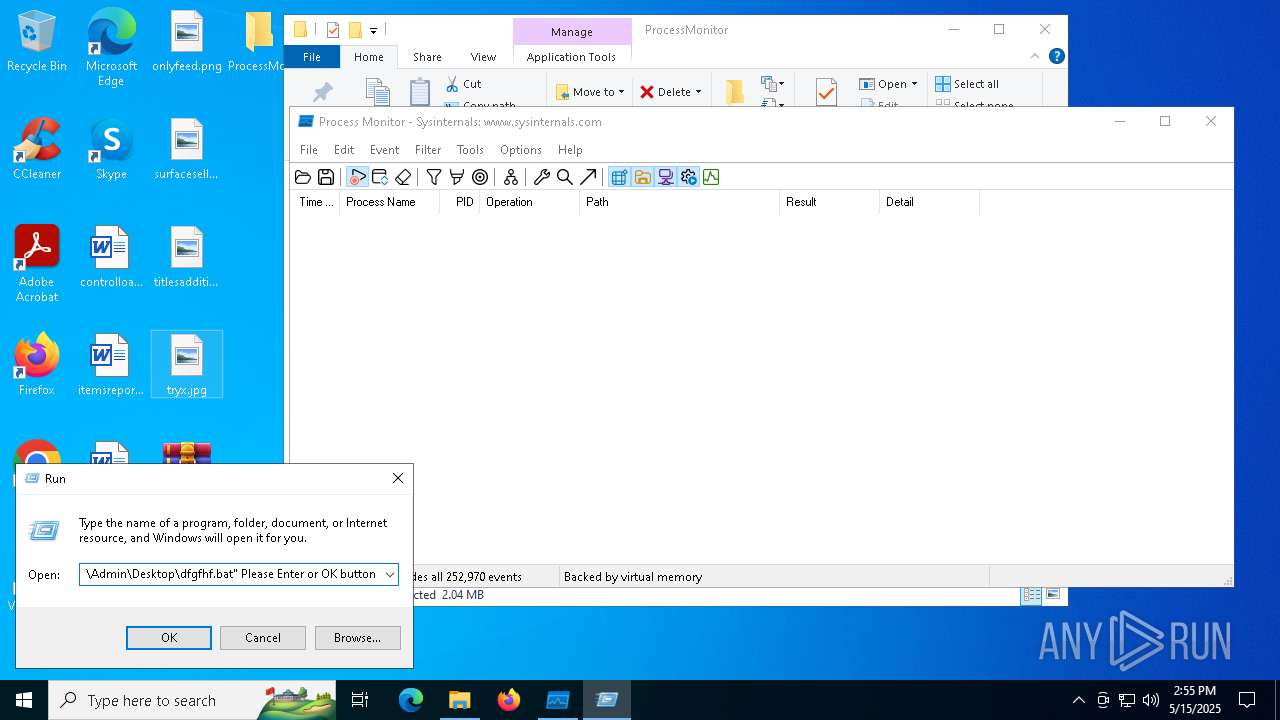
Task: Open the Filter menu
Action: click(x=428, y=150)
